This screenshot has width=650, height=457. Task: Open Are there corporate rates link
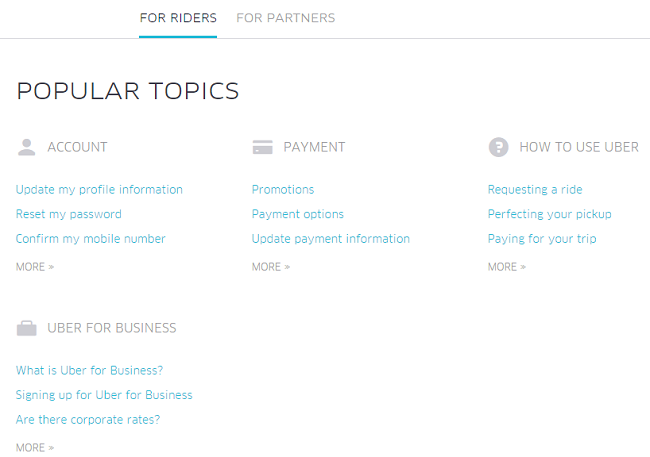[88, 419]
